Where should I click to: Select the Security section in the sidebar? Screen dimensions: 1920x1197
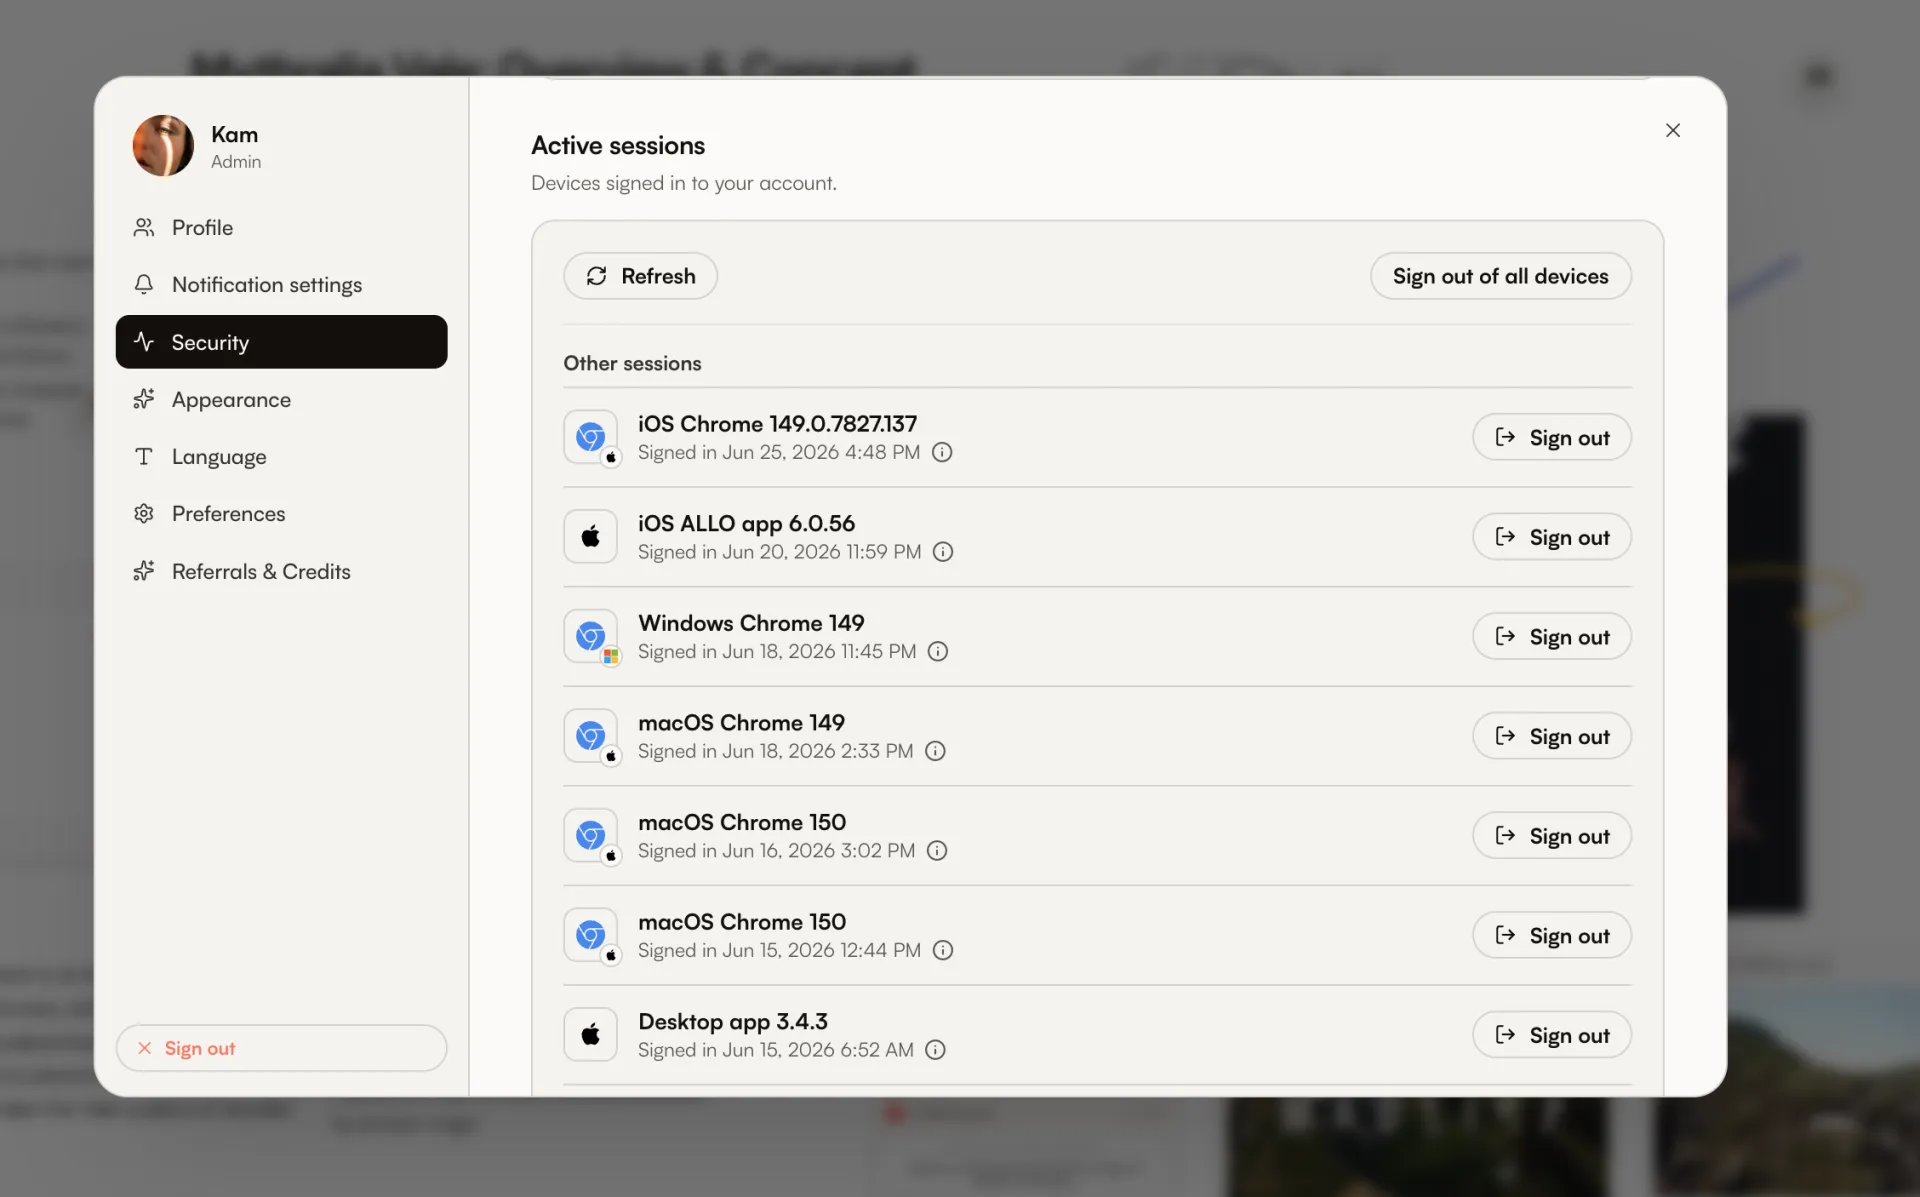click(281, 342)
